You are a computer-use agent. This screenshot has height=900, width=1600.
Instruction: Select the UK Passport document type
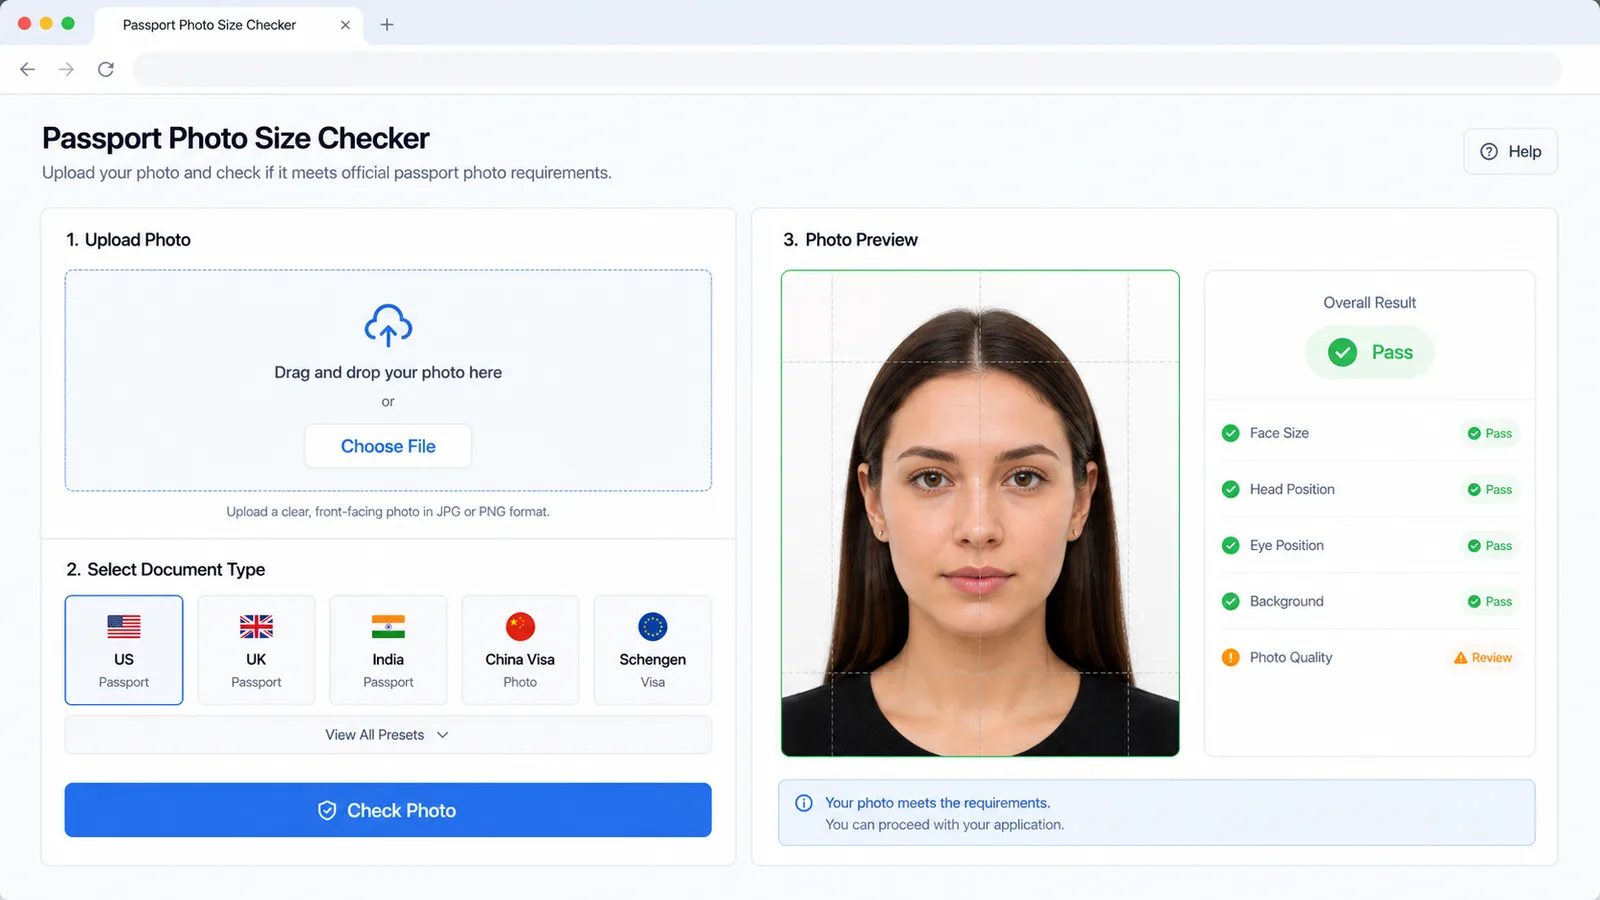click(256, 650)
